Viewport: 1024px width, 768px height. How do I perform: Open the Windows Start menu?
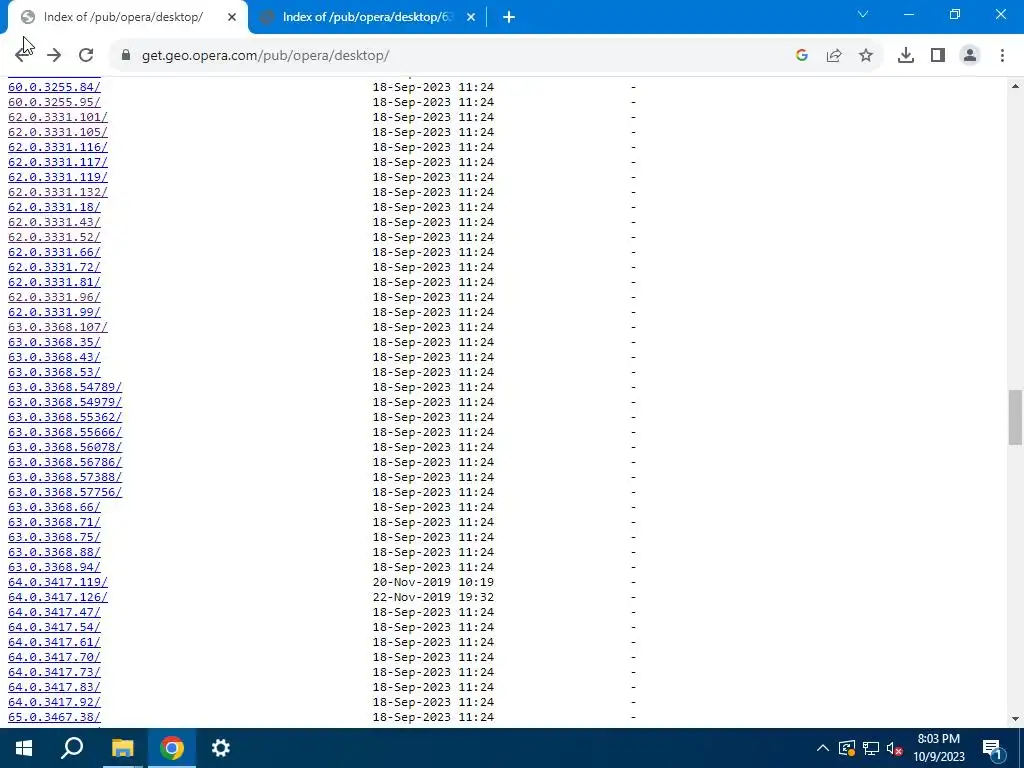(x=24, y=748)
